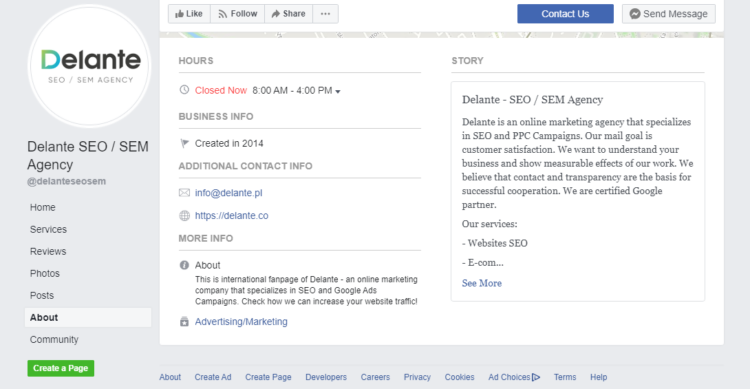Click the ADDITIONAL CONTACT INFO heading
The image size is (750, 389).
[245, 166]
